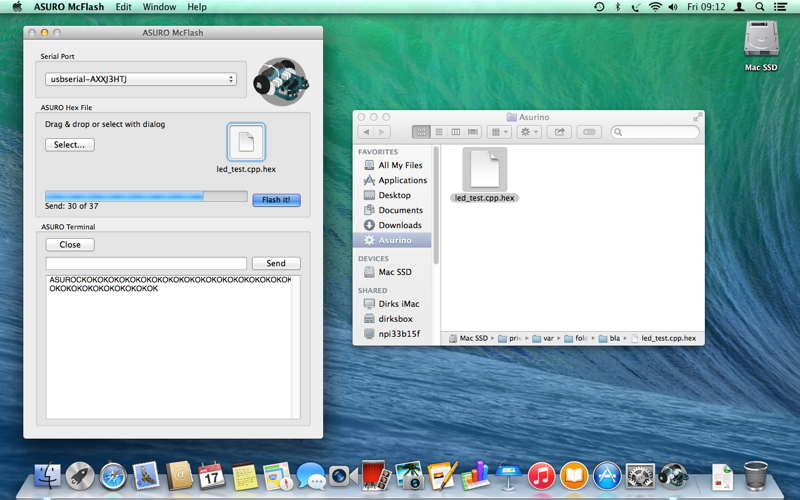Image resolution: width=800 pixels, height=500 pixels.
Task: Switch Finder to column view
Action: (x=456, y=132)
